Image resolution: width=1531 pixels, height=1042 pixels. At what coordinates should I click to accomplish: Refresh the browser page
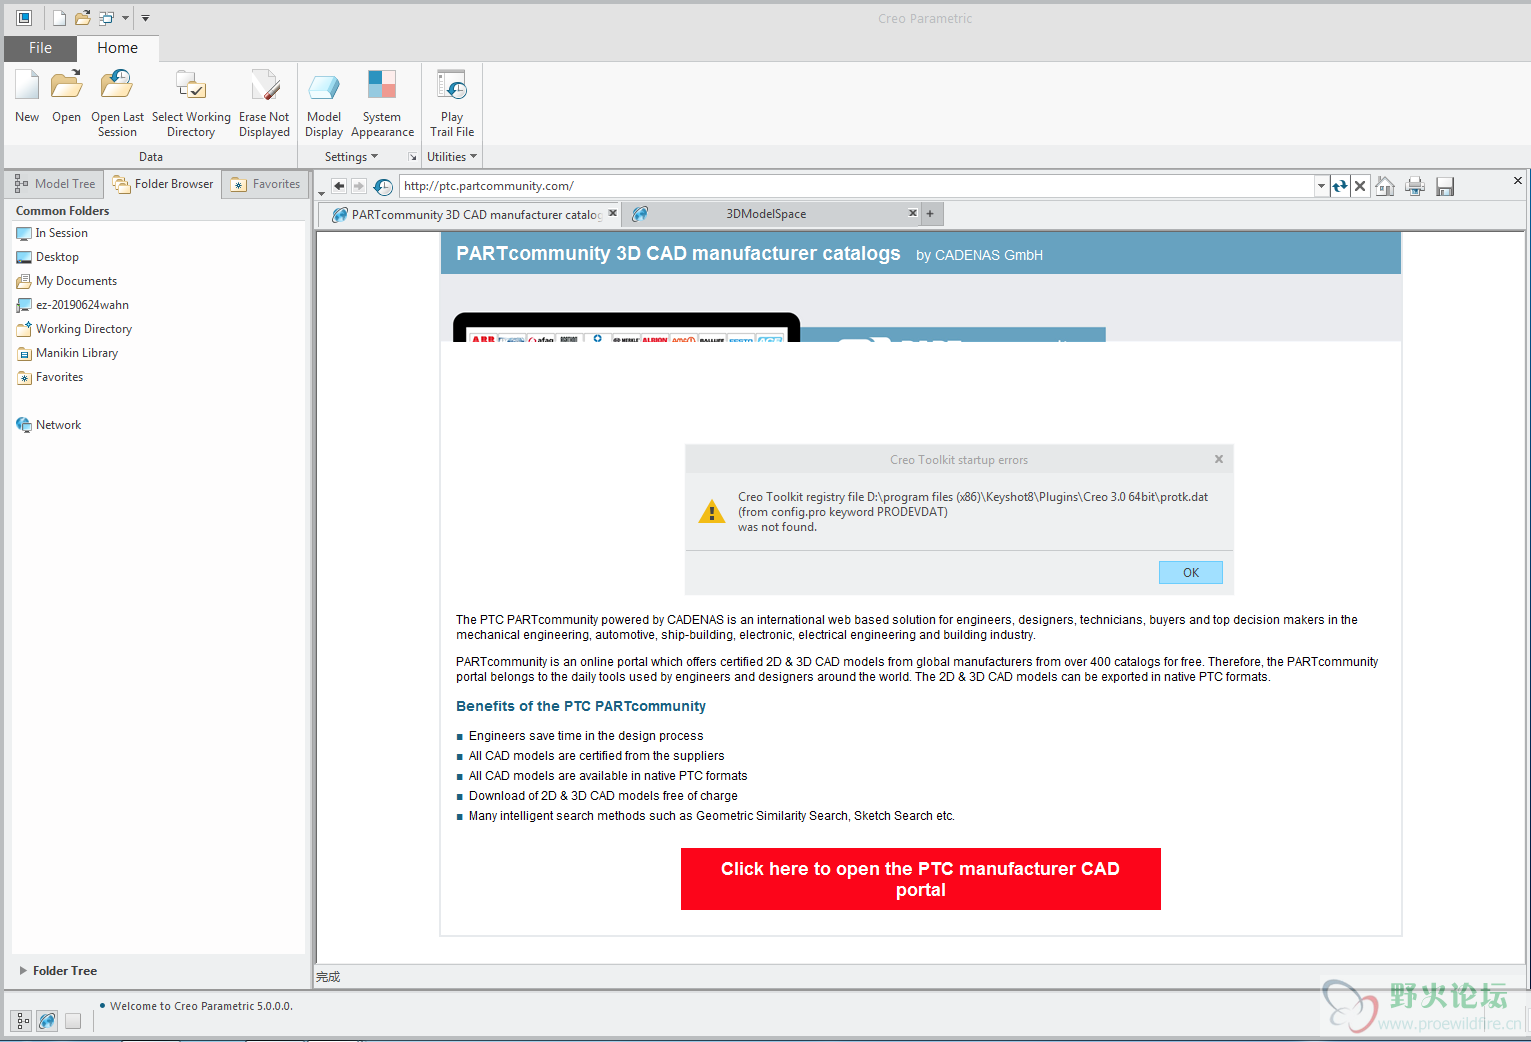[1340, 186]
